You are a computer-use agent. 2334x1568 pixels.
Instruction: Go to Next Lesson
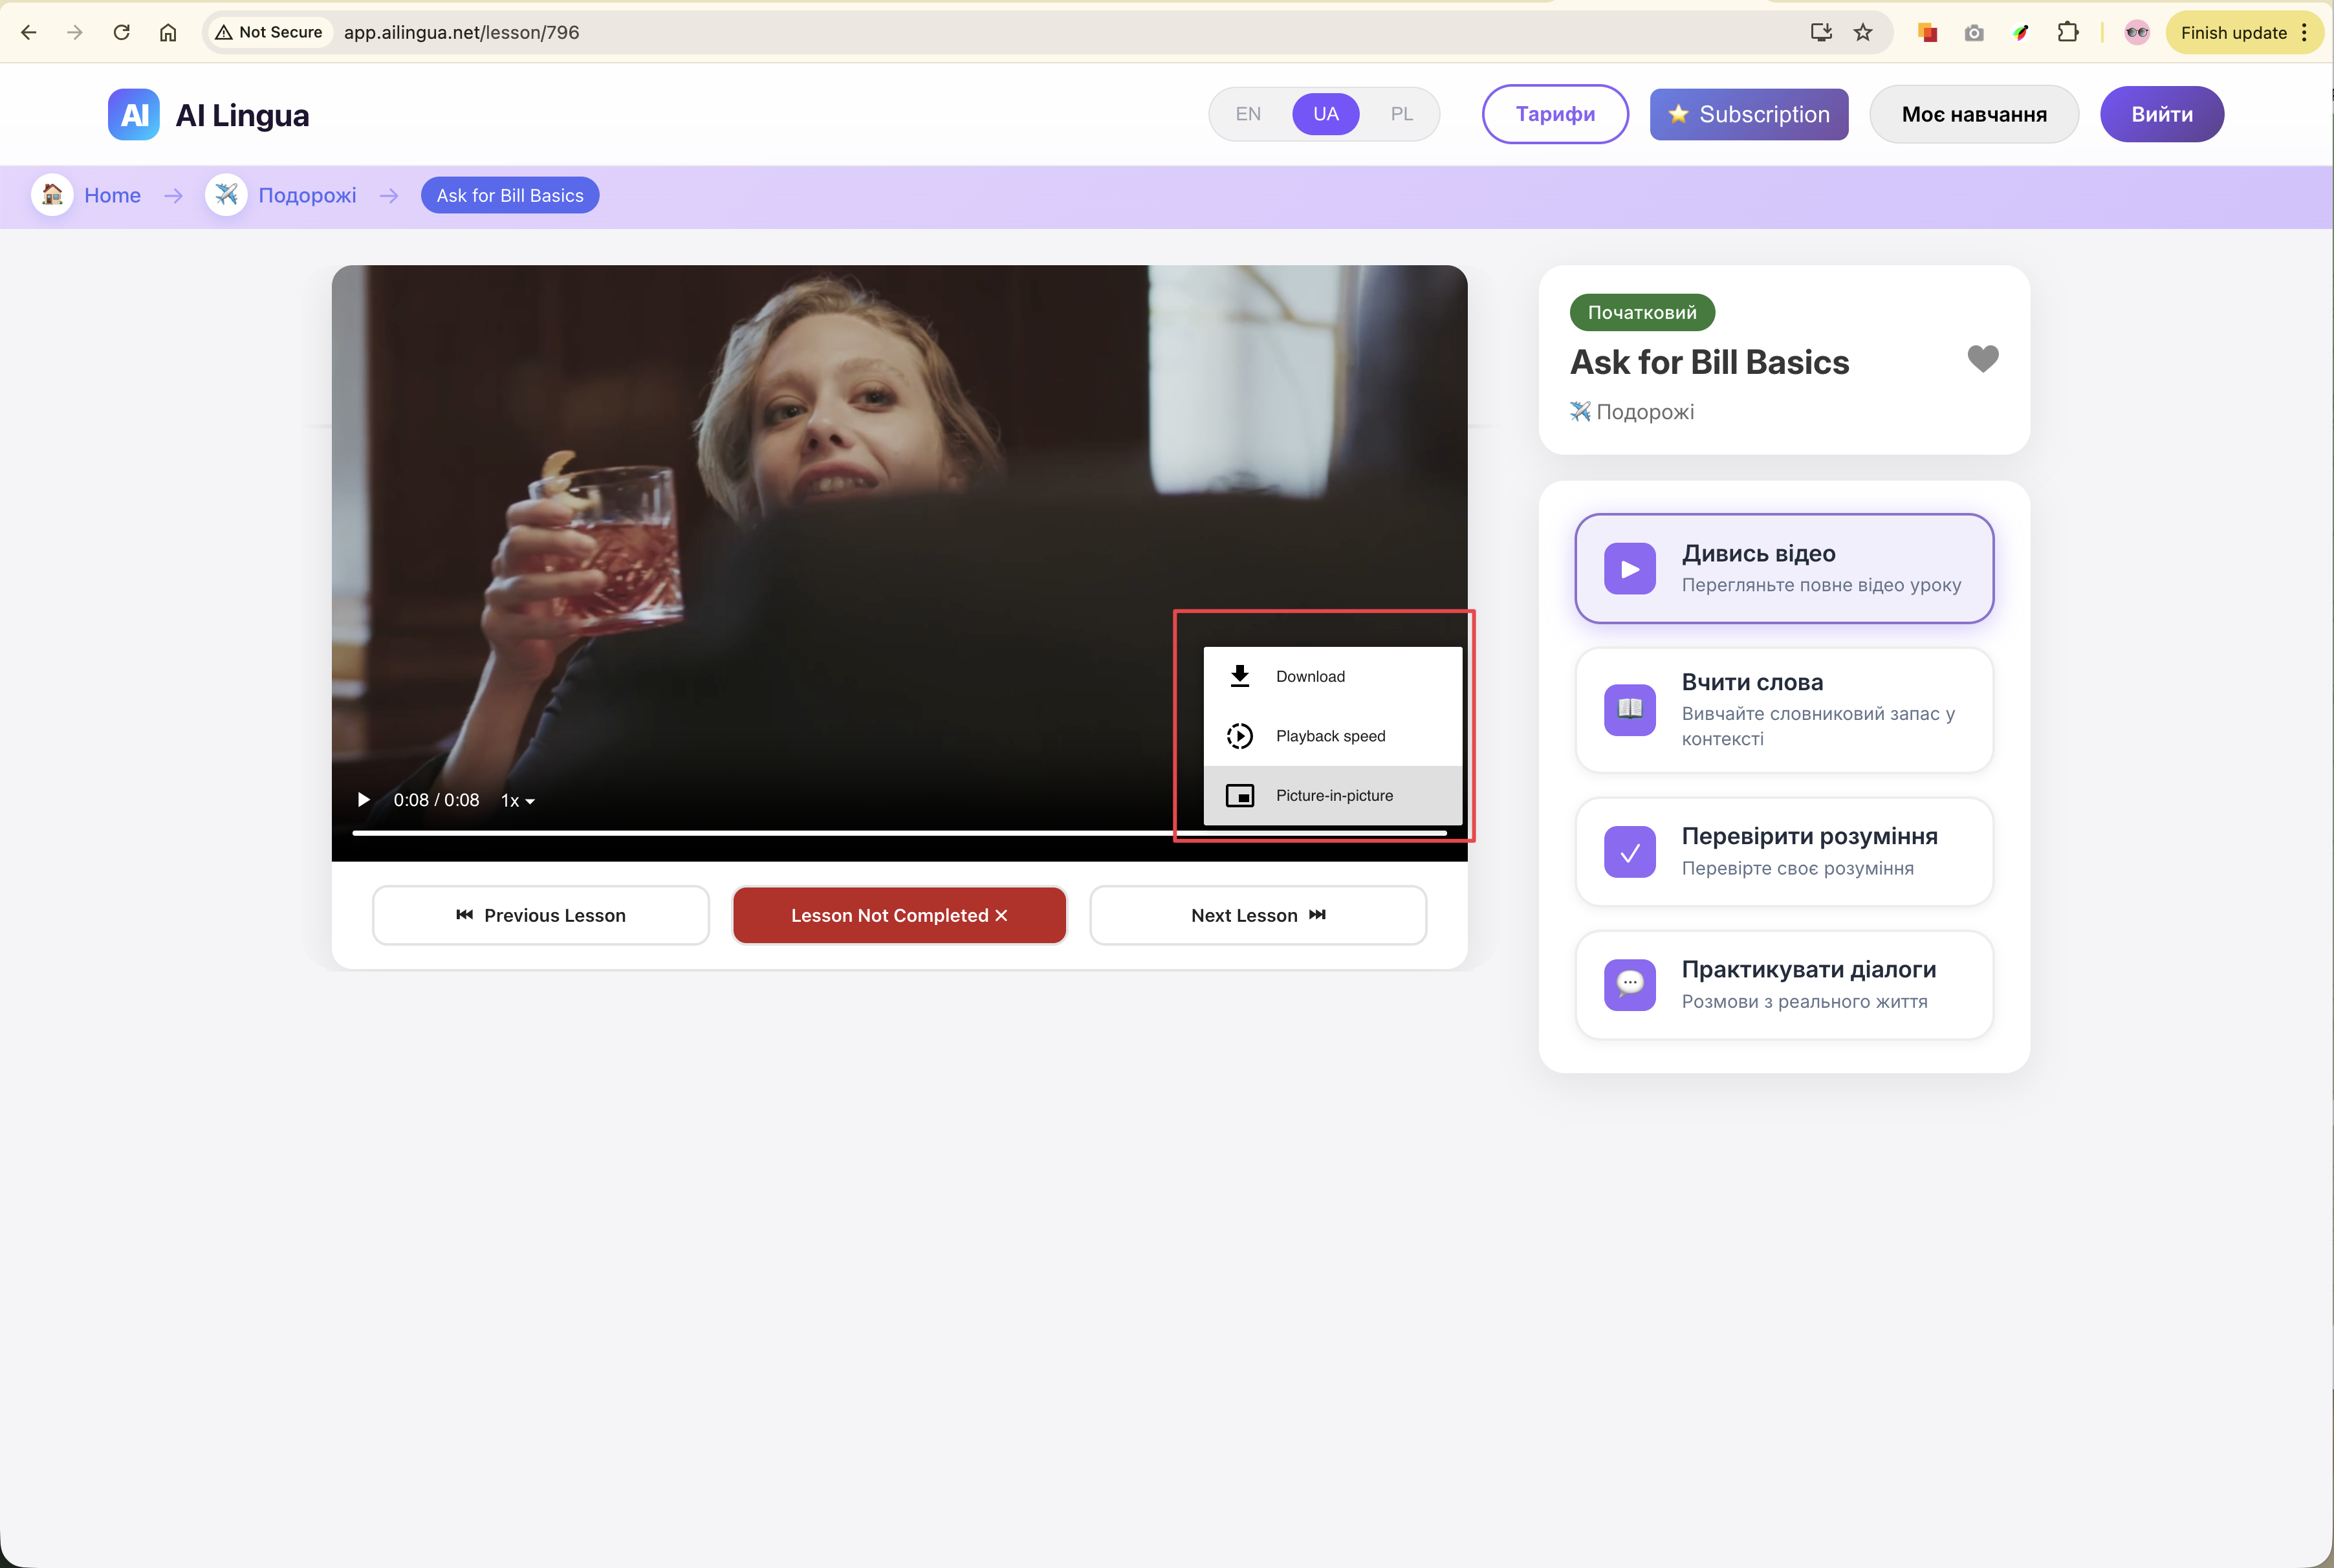point(1257,915)
